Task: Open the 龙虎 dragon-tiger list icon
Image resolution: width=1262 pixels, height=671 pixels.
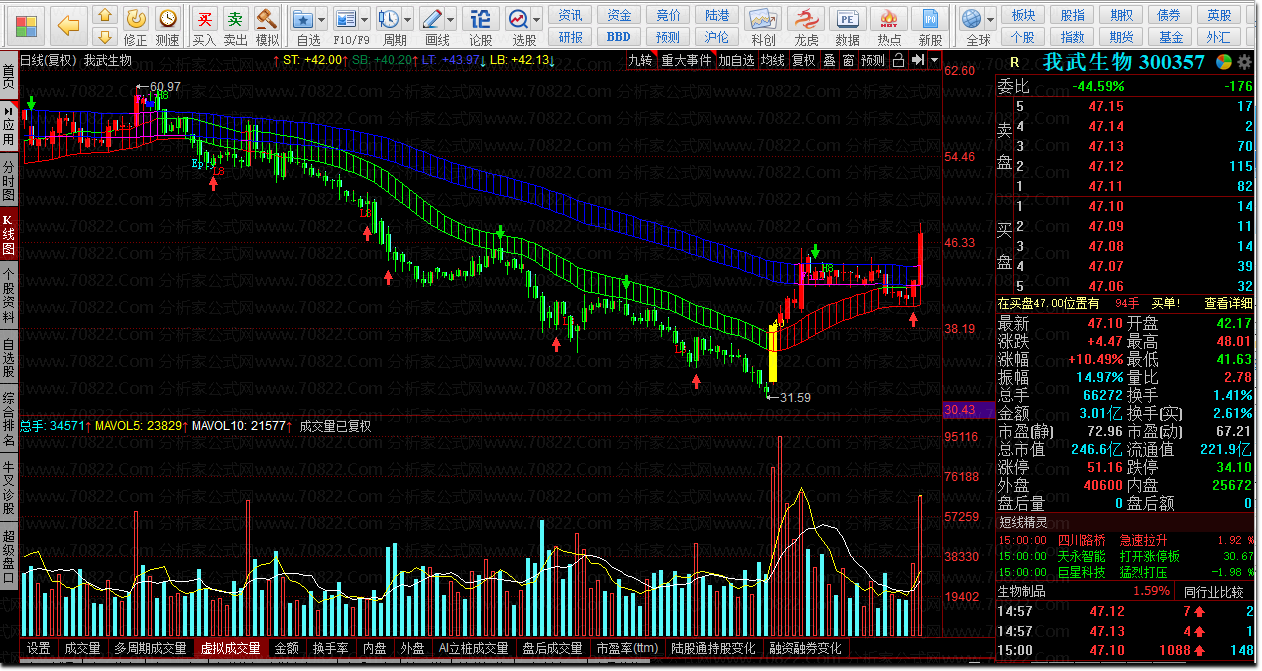Action: coord(806,26)
